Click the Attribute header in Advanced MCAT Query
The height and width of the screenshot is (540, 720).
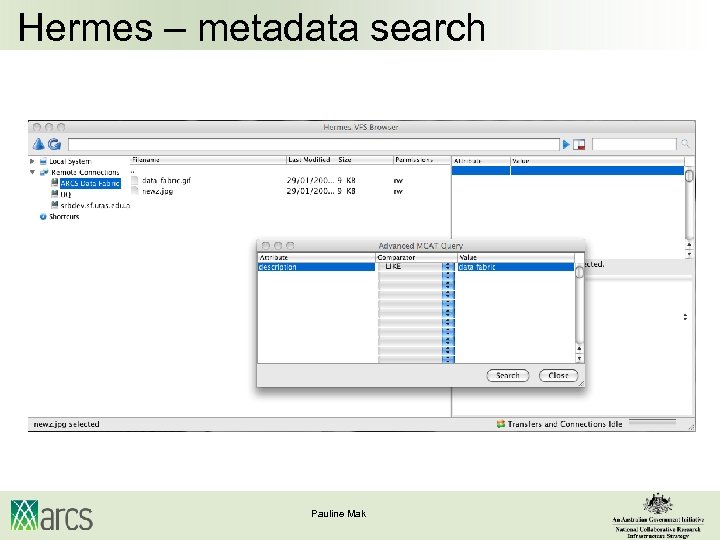tap(316, 258)
